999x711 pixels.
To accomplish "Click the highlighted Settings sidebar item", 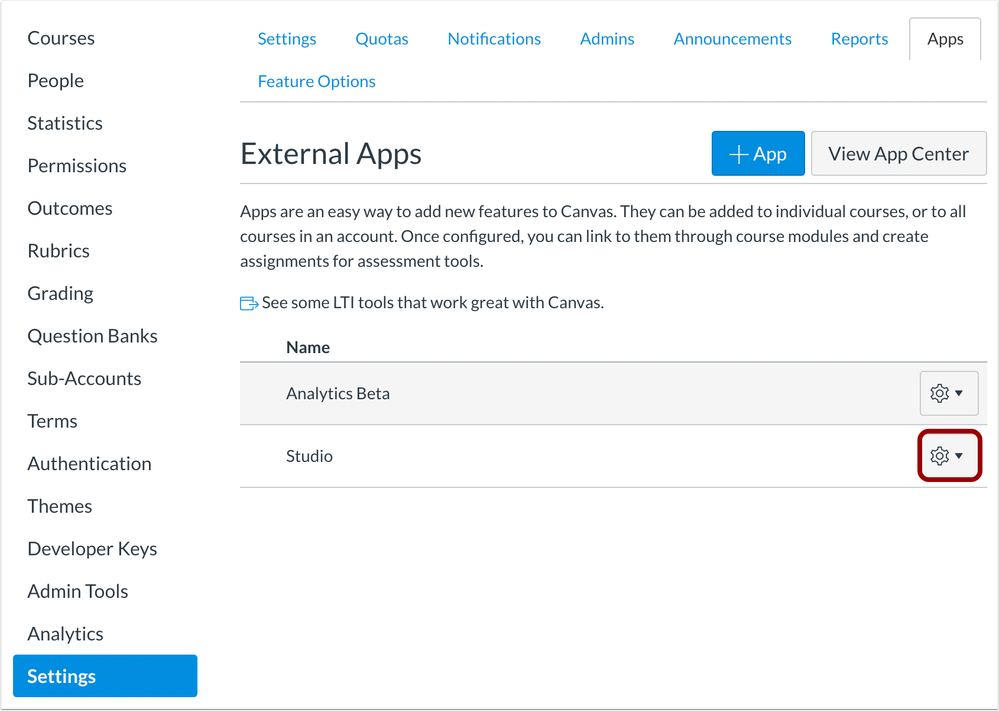I will click(x=61, y=676).
